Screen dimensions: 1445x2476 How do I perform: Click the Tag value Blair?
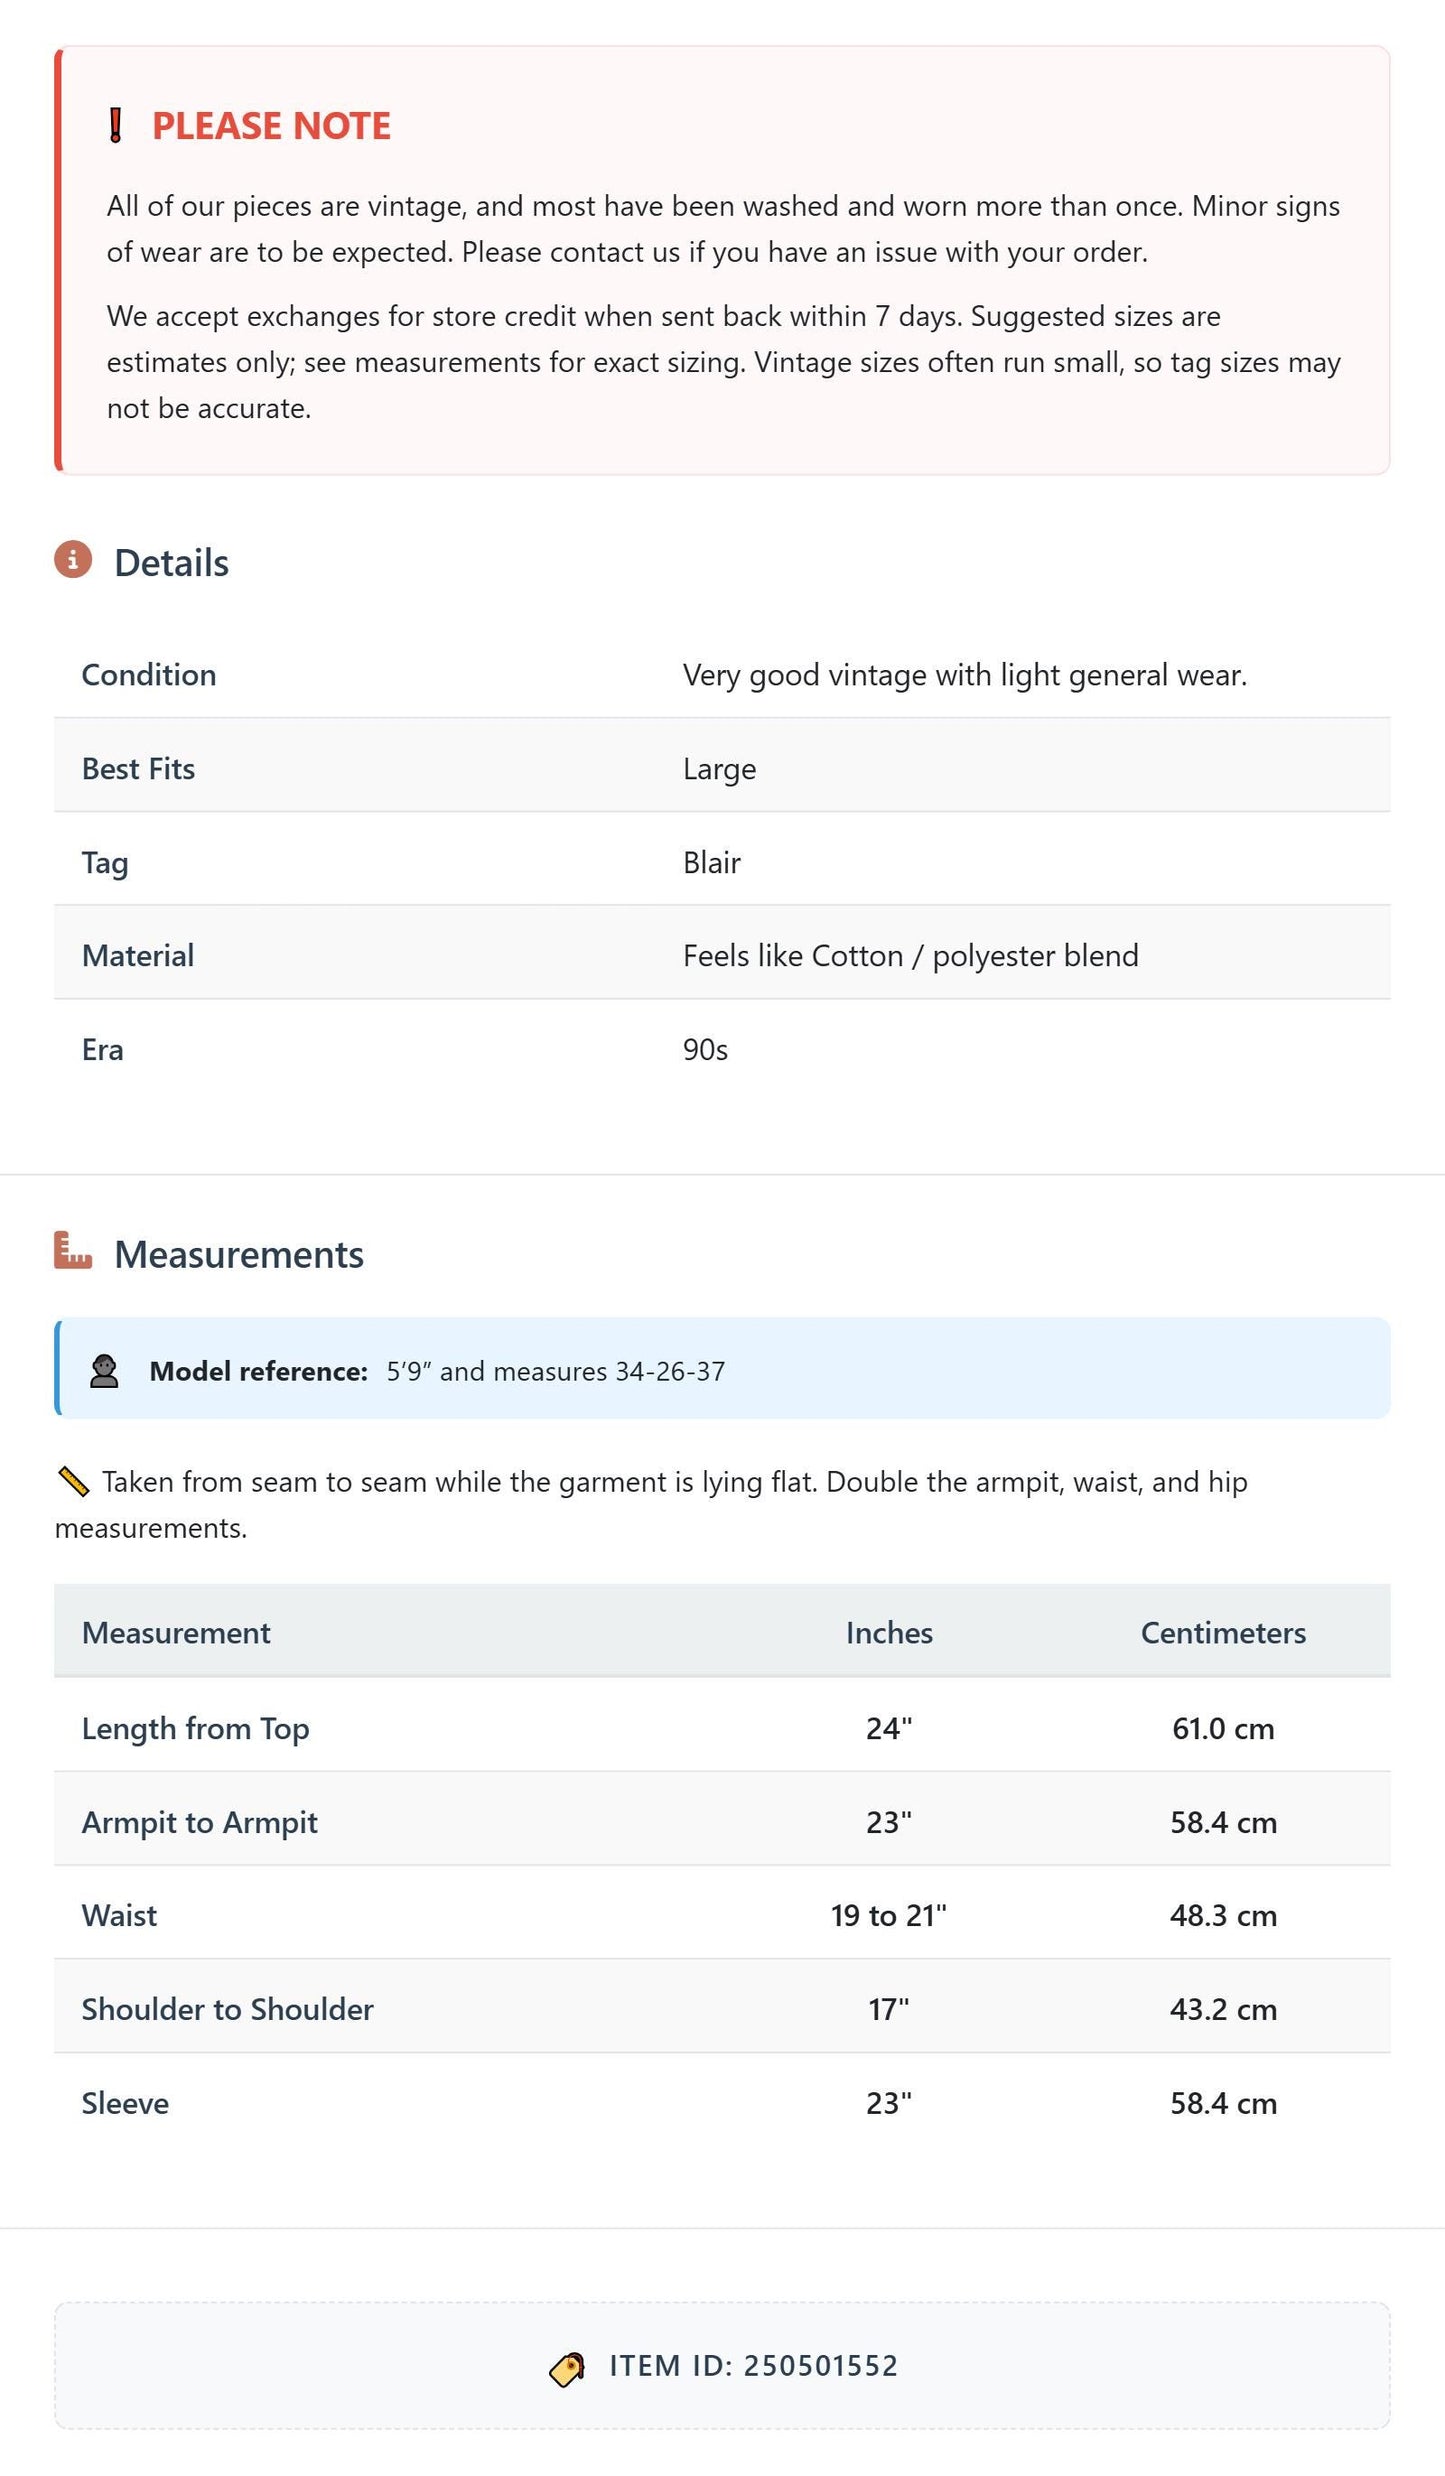click(x=712, y=862)
